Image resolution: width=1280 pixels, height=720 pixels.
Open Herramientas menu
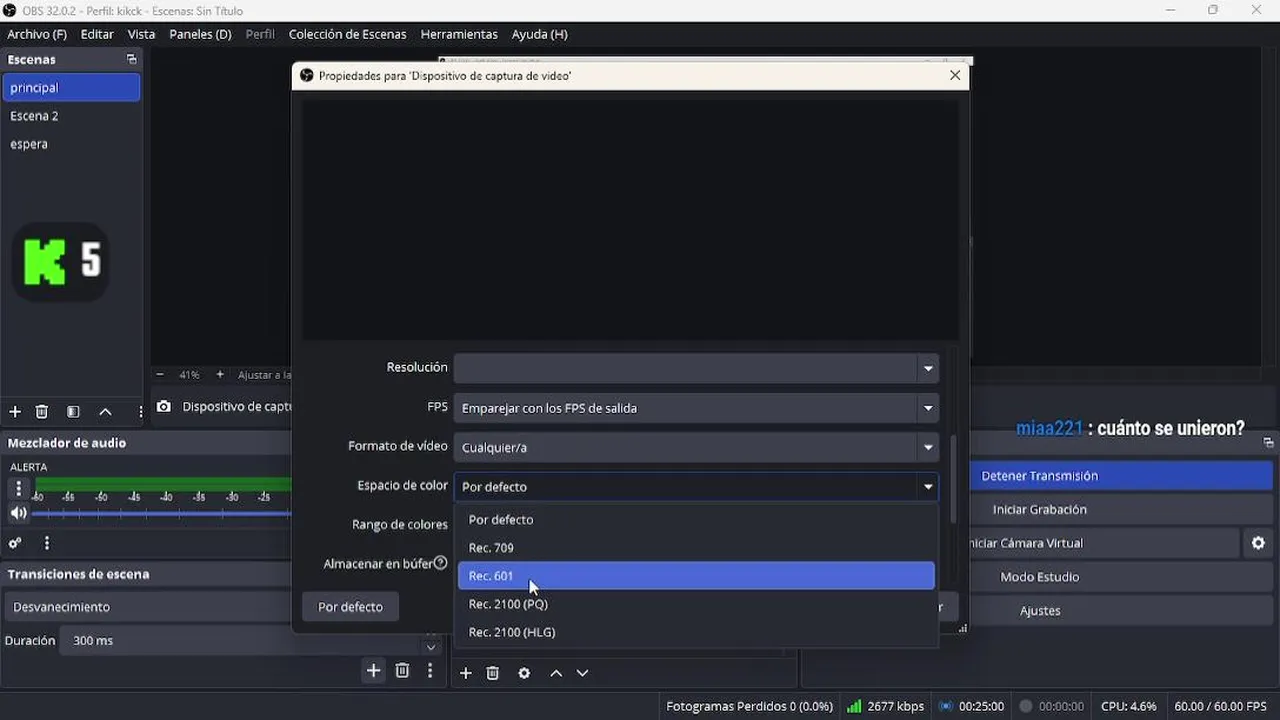click(459, 34)
